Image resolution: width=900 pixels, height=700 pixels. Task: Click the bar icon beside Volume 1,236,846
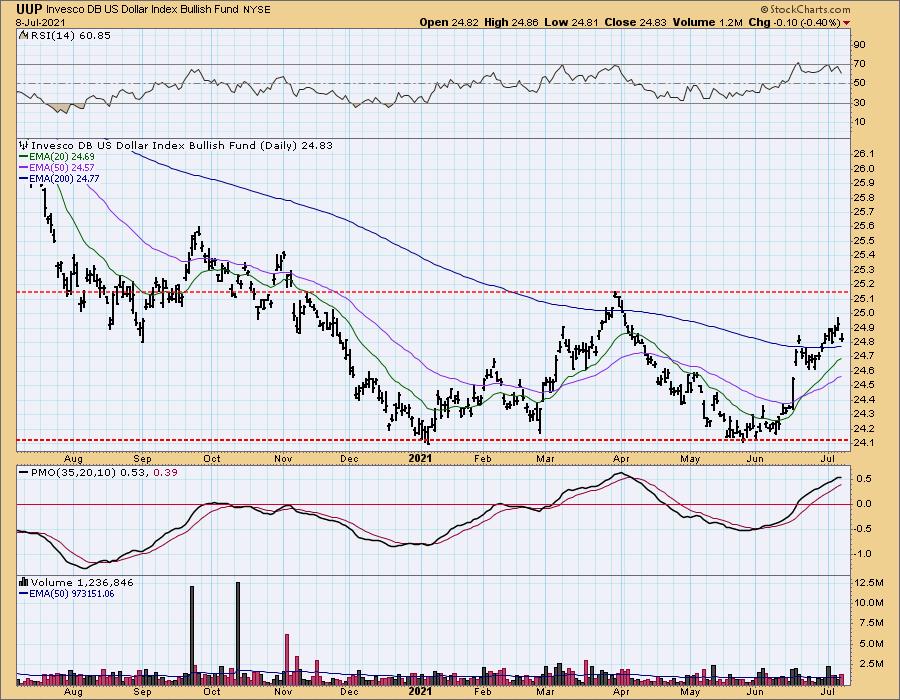coord(24,582)
